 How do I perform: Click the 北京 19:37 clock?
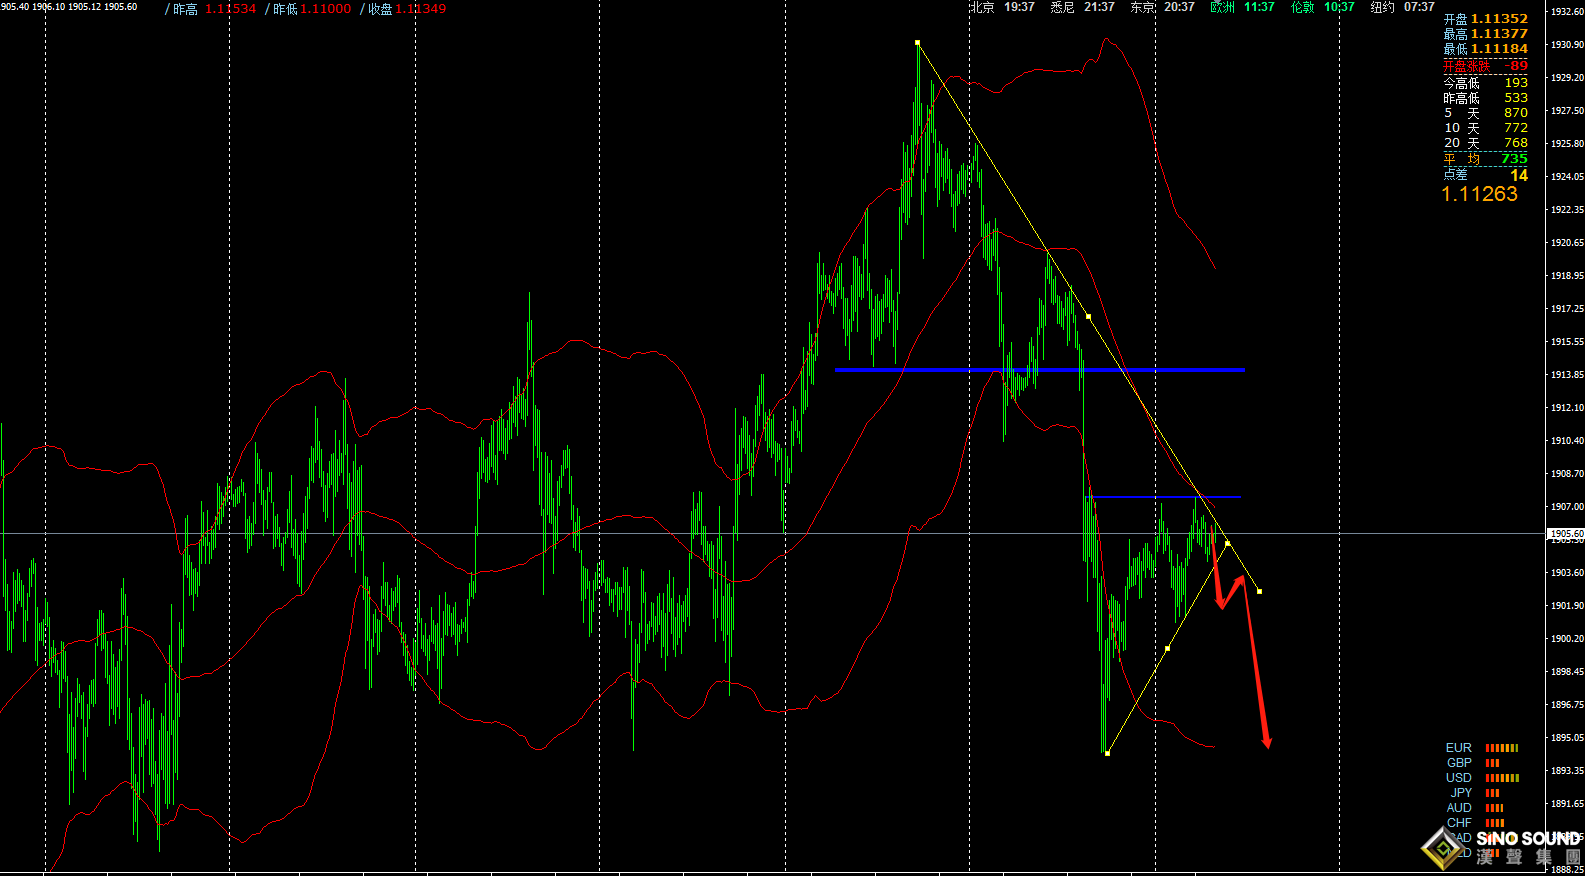pyautogui.click(x=1001, y=8)
